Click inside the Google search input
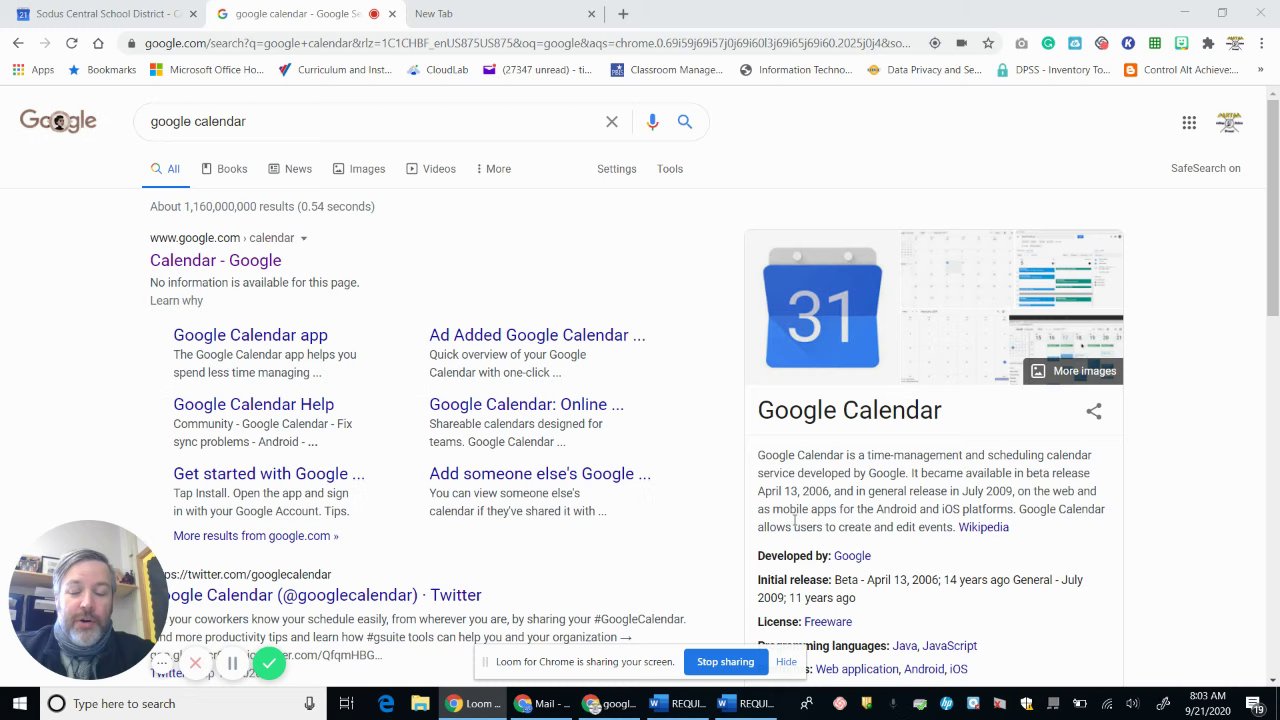The width and height of the screenshot is (1280, 720). click(370, 121)
